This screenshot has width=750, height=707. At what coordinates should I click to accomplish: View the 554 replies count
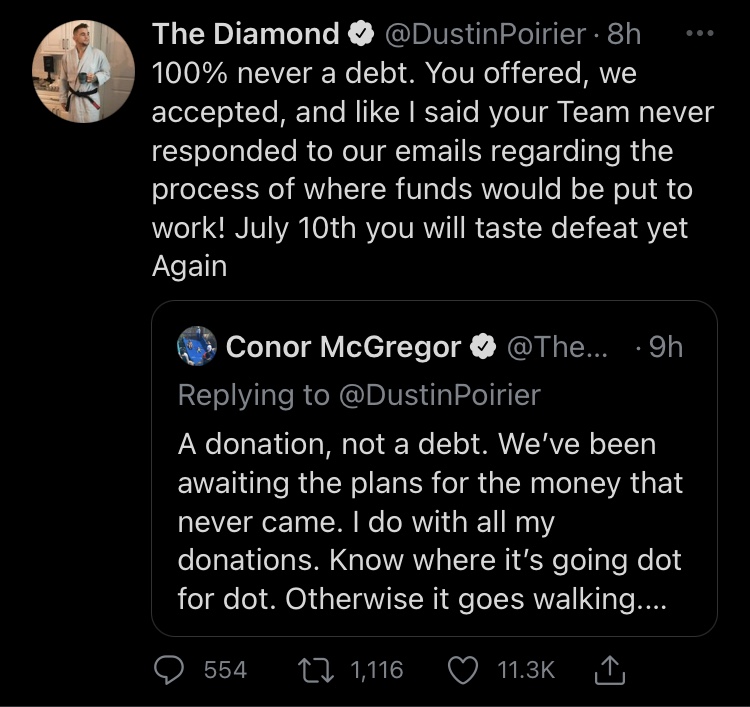225,670
